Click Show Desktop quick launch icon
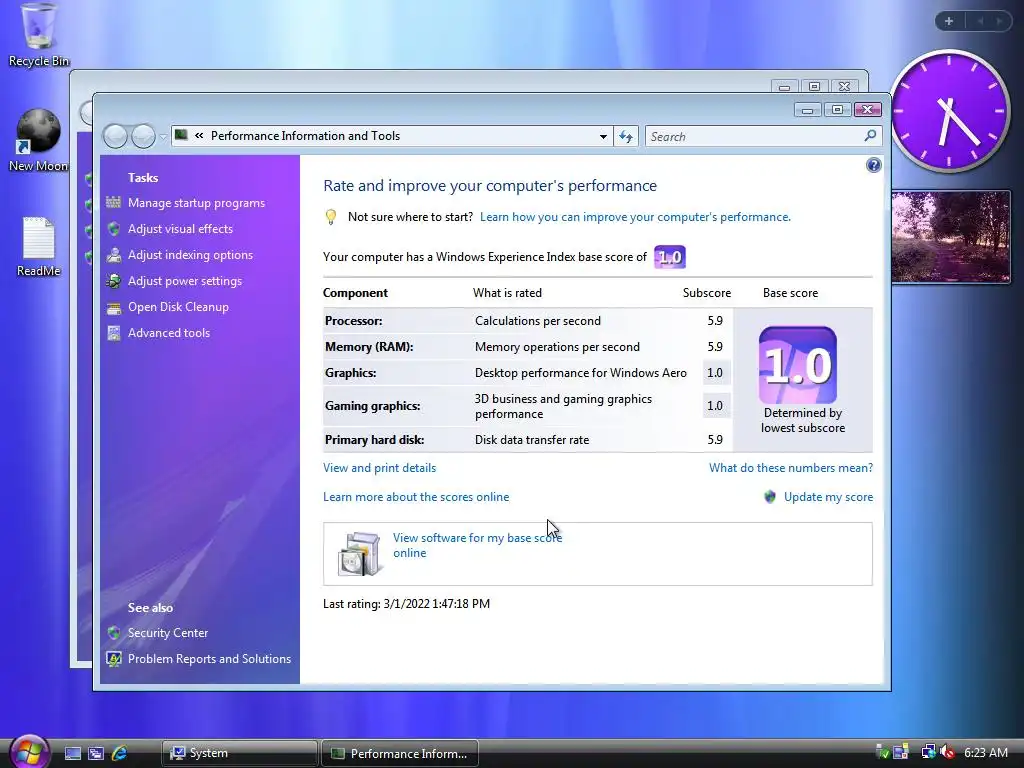The height and width of the screenshot is (768, 1024). [x=72, y=754]
